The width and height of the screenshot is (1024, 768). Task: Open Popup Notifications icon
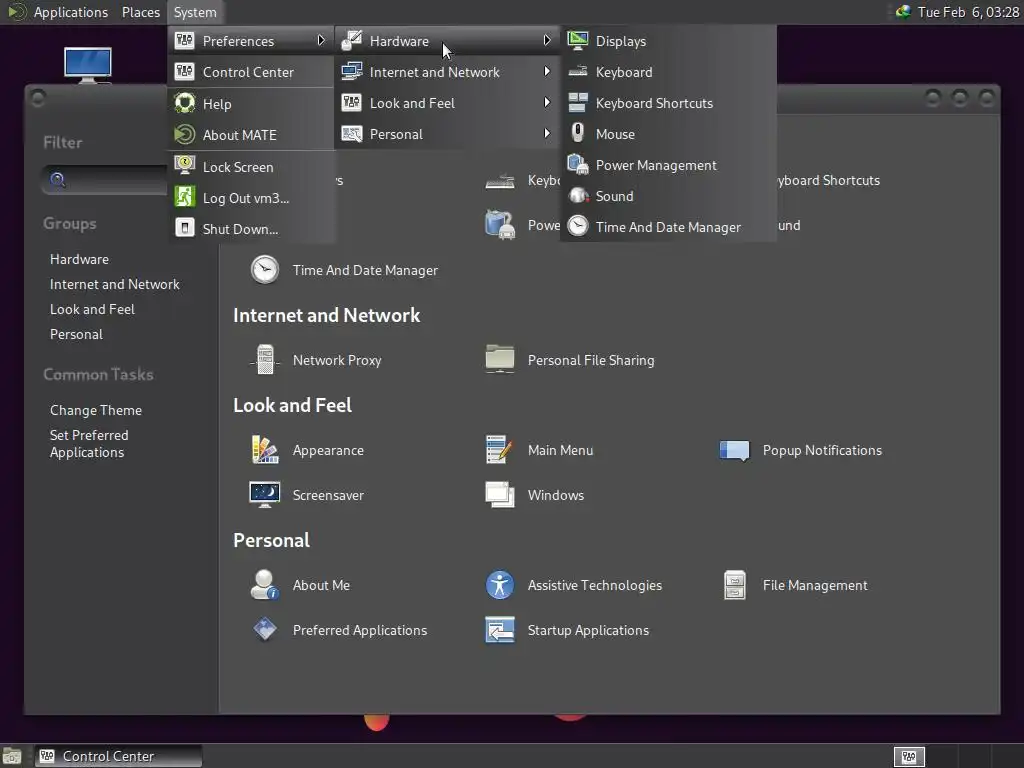click(735, 450)
